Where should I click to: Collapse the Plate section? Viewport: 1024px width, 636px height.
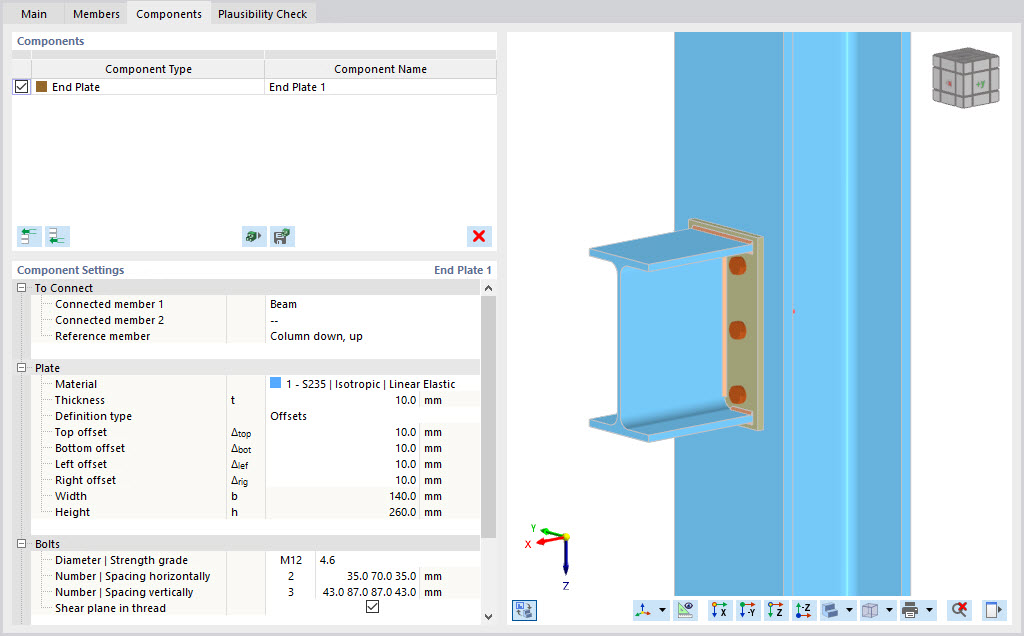pos(22,368)
